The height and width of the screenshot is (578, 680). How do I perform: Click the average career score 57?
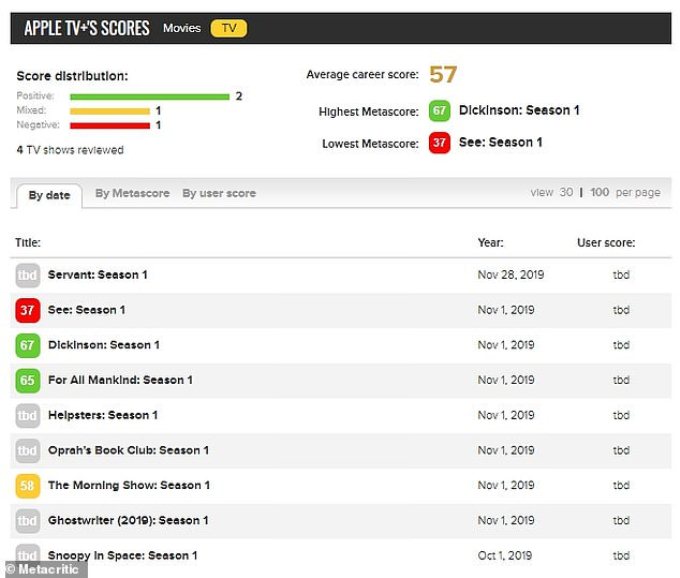tap(443, 75)
